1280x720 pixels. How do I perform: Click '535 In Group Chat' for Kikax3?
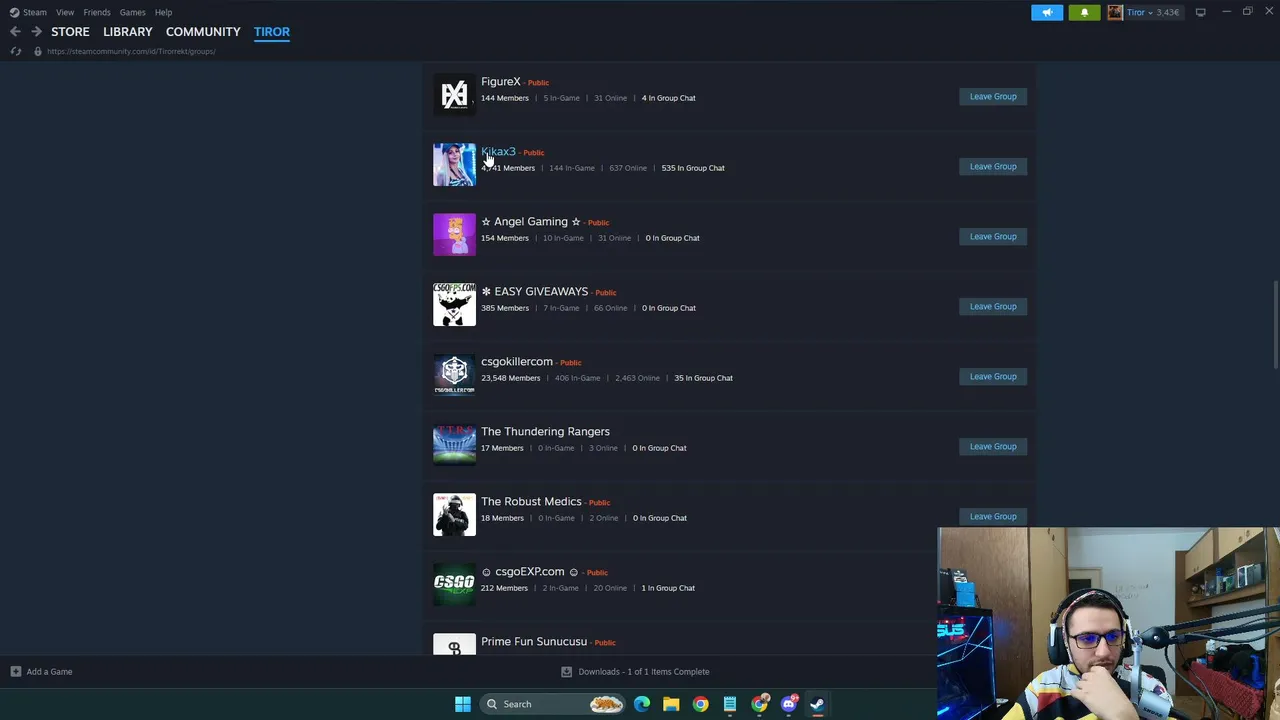[693, 168]
